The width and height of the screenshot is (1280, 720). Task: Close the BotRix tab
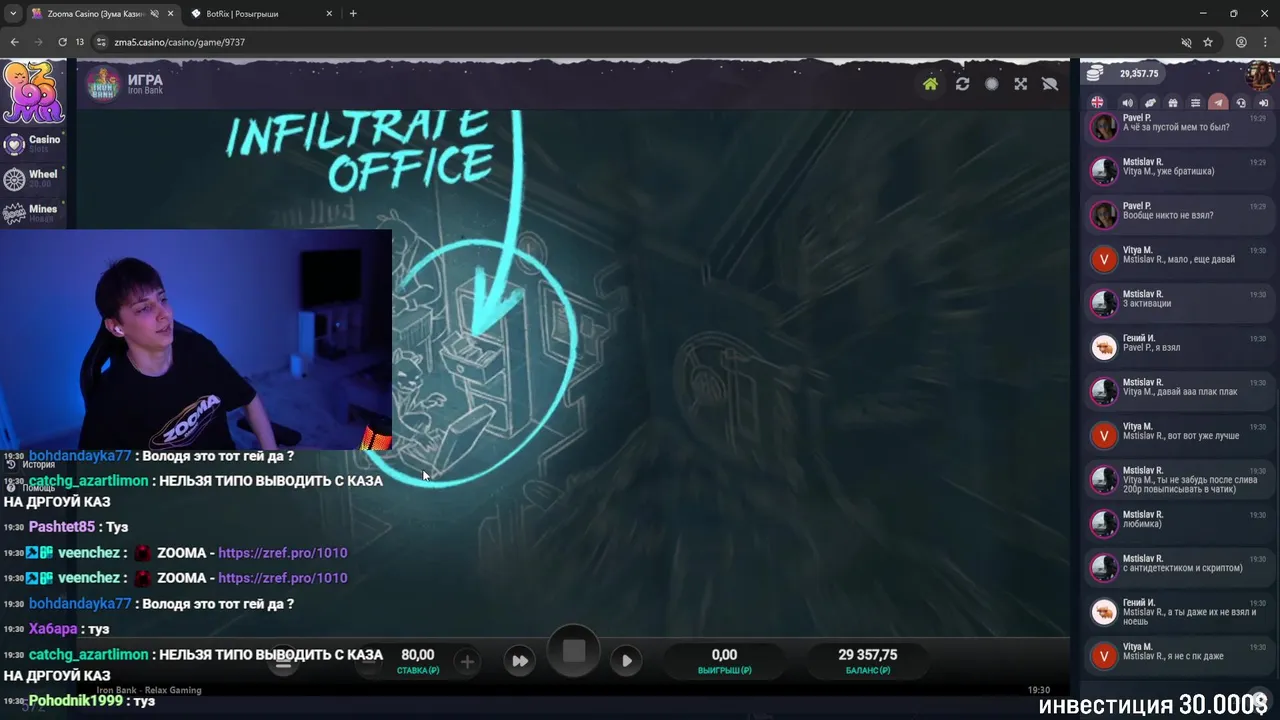pyautogui.click(x=329, y=14)
